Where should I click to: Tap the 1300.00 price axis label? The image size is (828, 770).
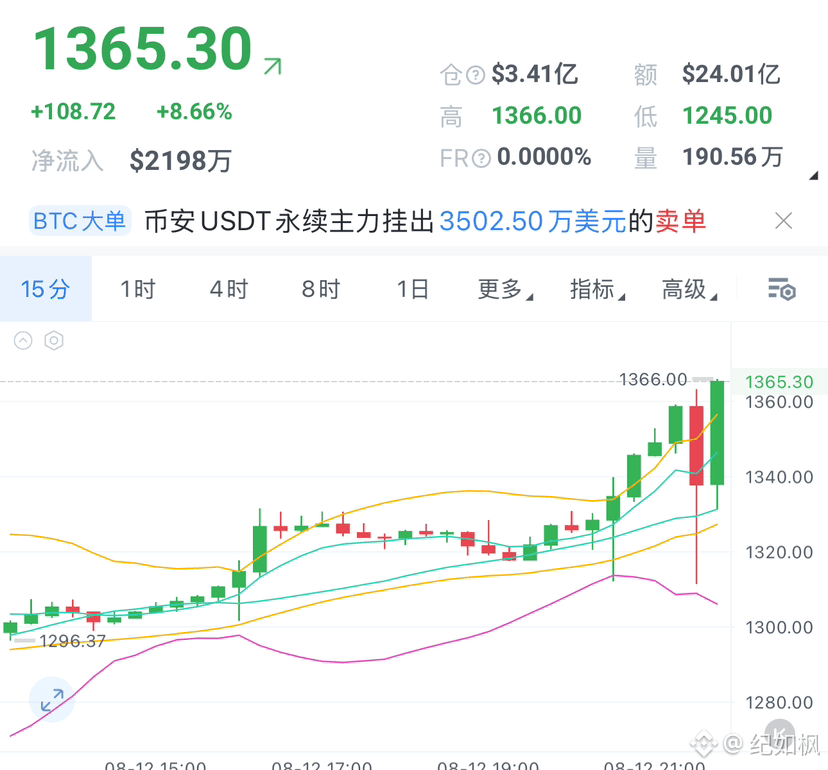pos(779,627)
